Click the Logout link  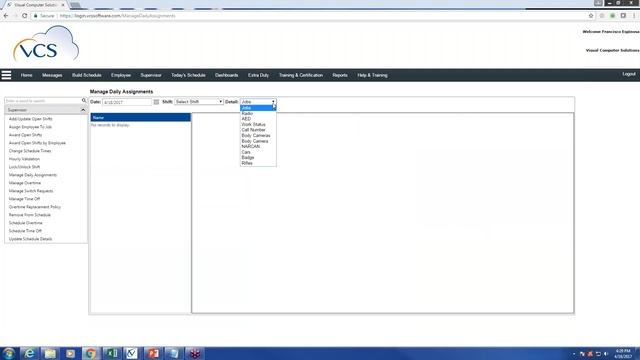click(x=629, y=74)
